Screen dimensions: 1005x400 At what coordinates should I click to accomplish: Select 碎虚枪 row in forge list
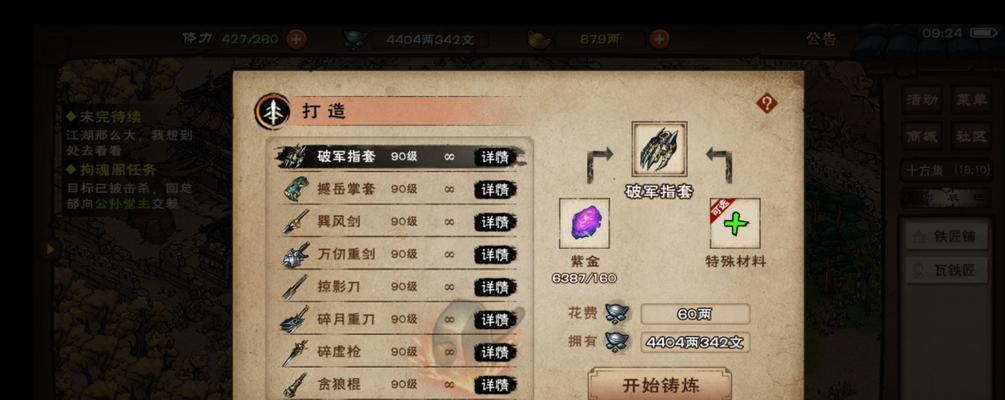(399, 352)
